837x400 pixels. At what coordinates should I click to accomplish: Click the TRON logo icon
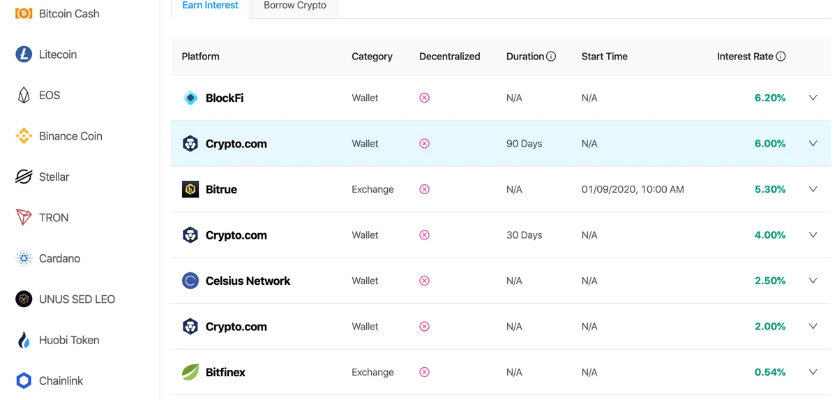point(23,217)
